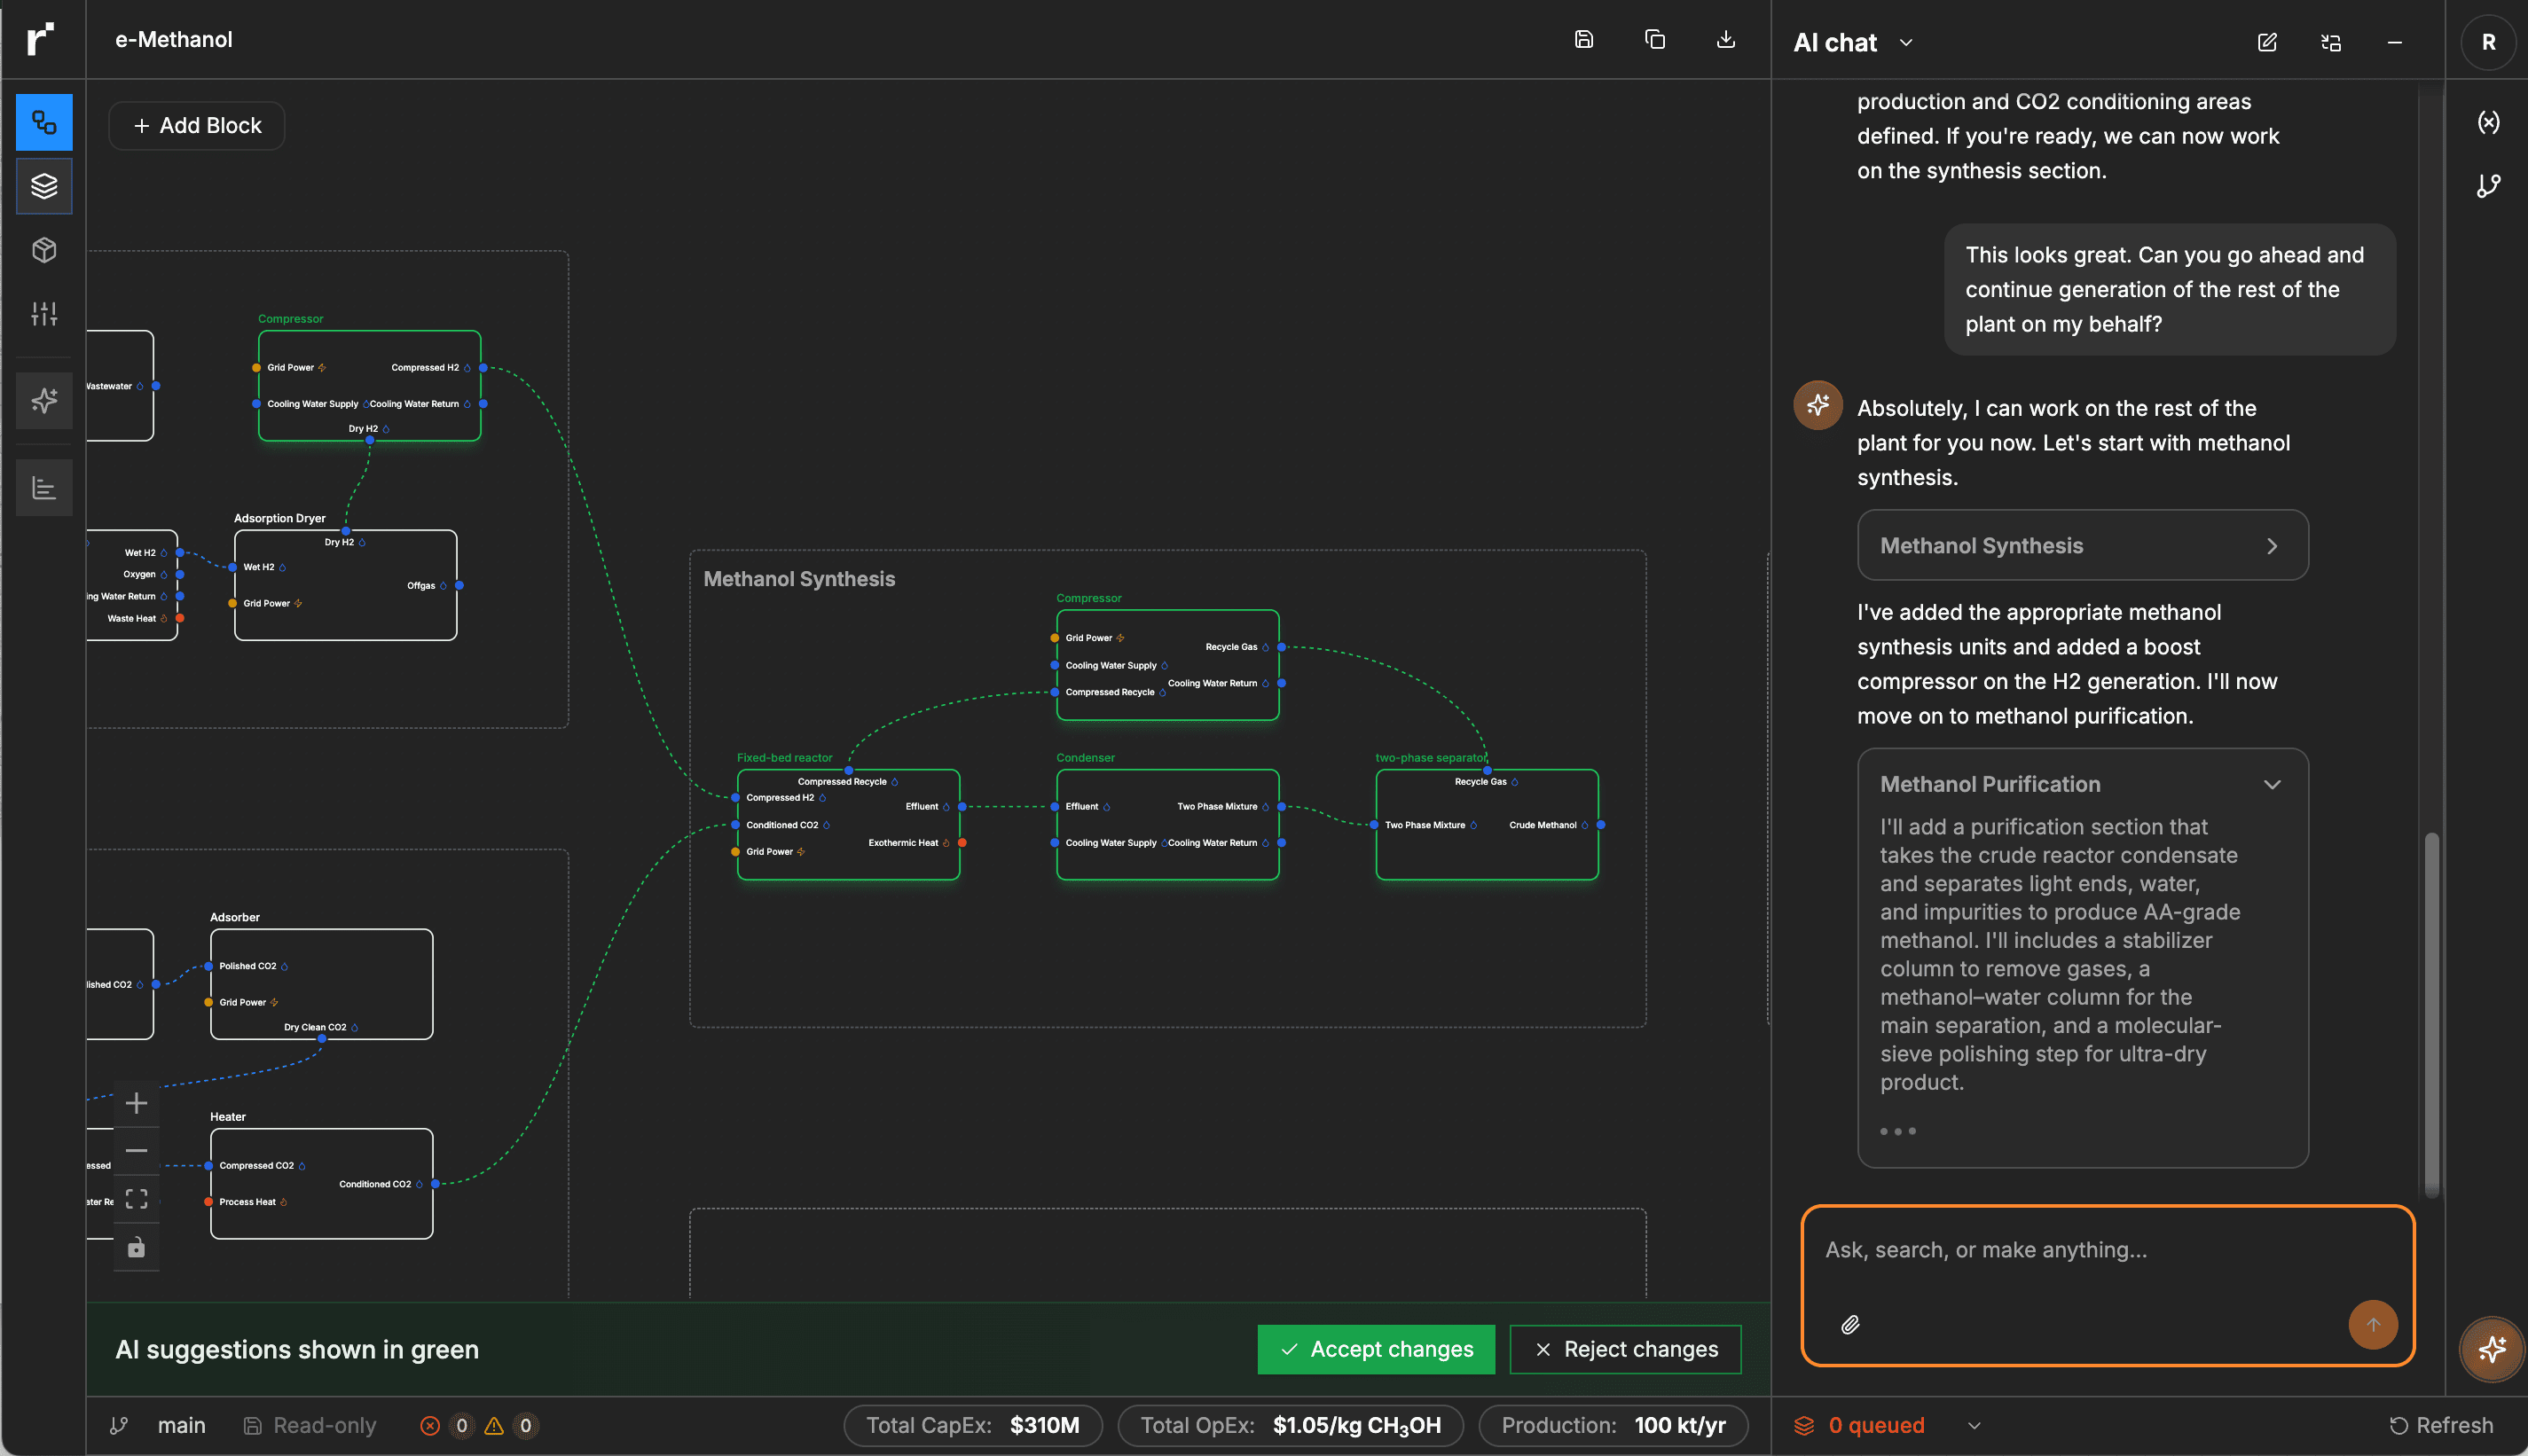Open the 3D cube block library icon
The image size is (2528, 1456).
pyautogui.click(x=44, y=250)
